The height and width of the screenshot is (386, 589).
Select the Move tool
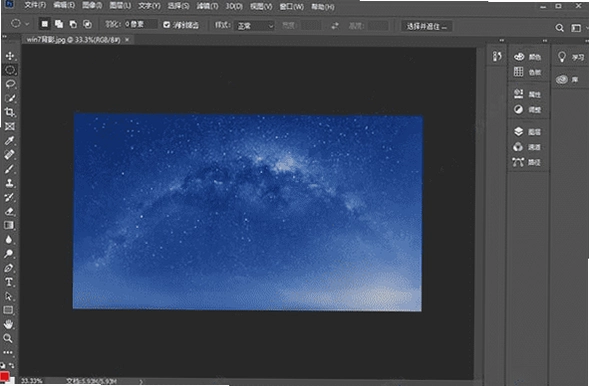coord(10,56)
